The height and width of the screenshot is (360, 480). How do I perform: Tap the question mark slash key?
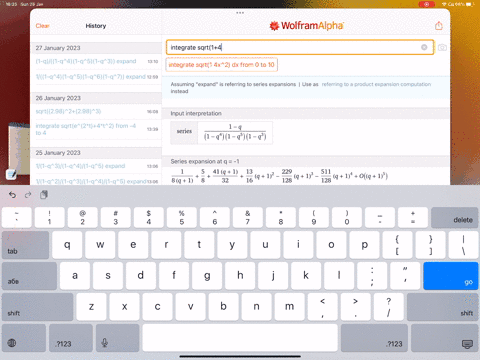pos(389,307)
